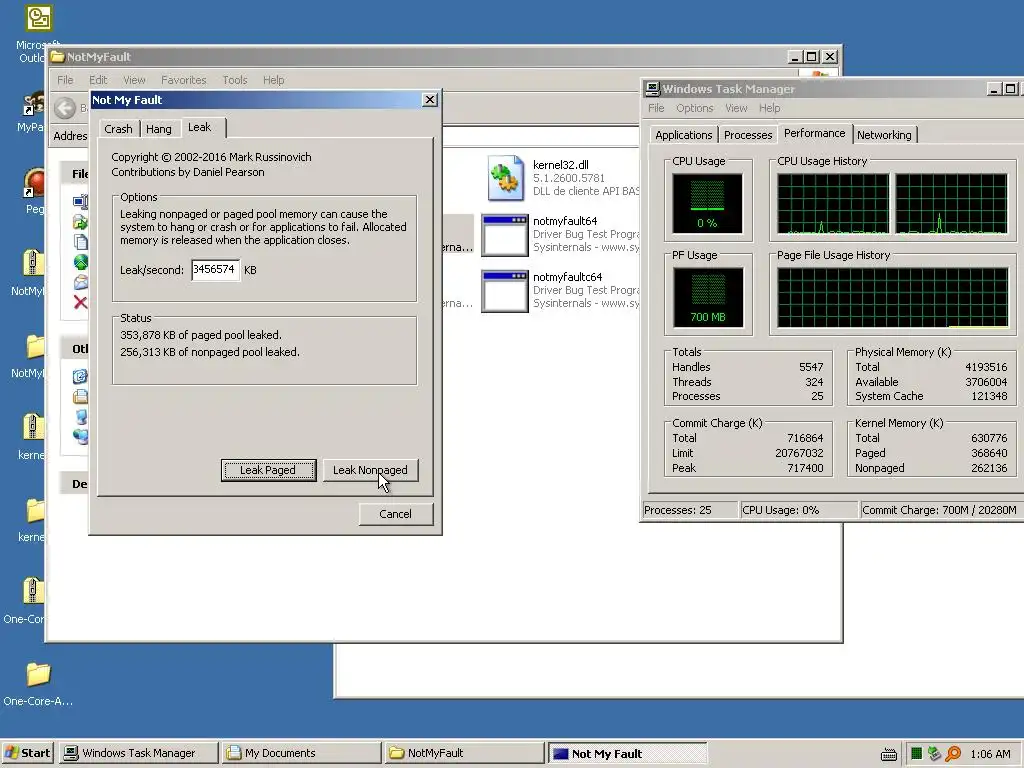Select the Leak tab
The image size is (1024, 768).
200,127
